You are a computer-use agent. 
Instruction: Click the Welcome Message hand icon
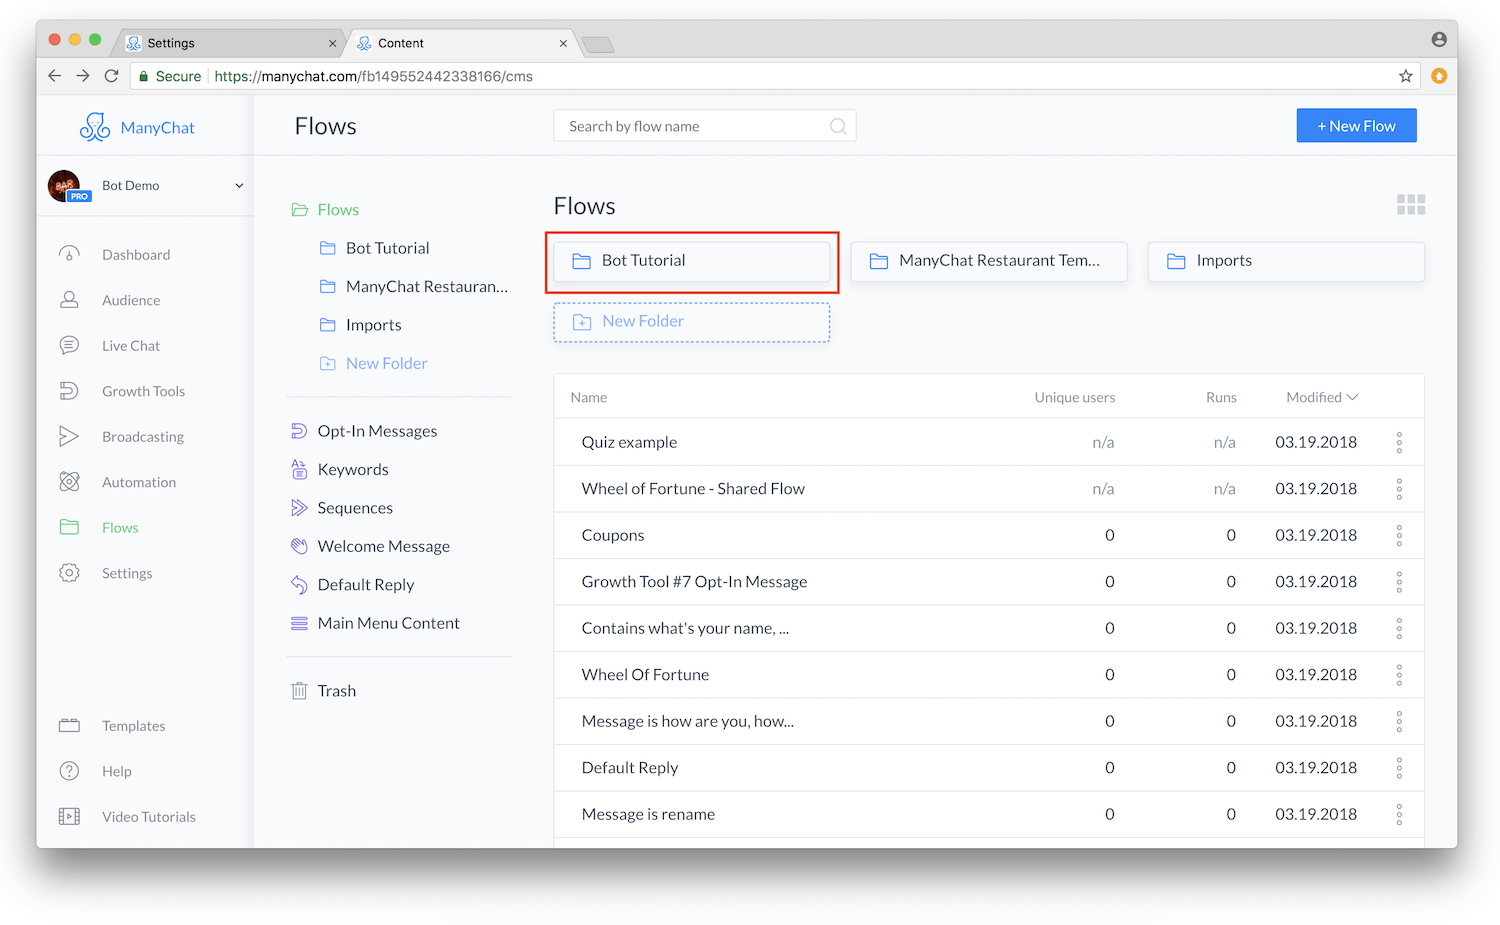coord(299,546)
